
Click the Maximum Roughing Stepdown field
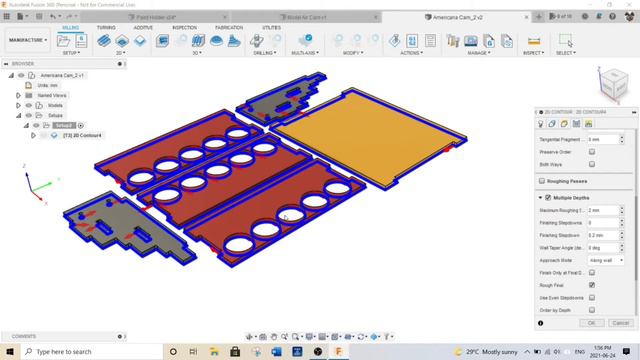click(603, 210)
